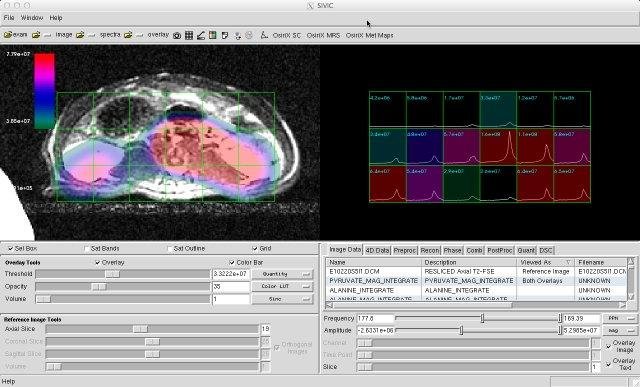
Task: Open the Help menu
Action: (x=56, y=18)
